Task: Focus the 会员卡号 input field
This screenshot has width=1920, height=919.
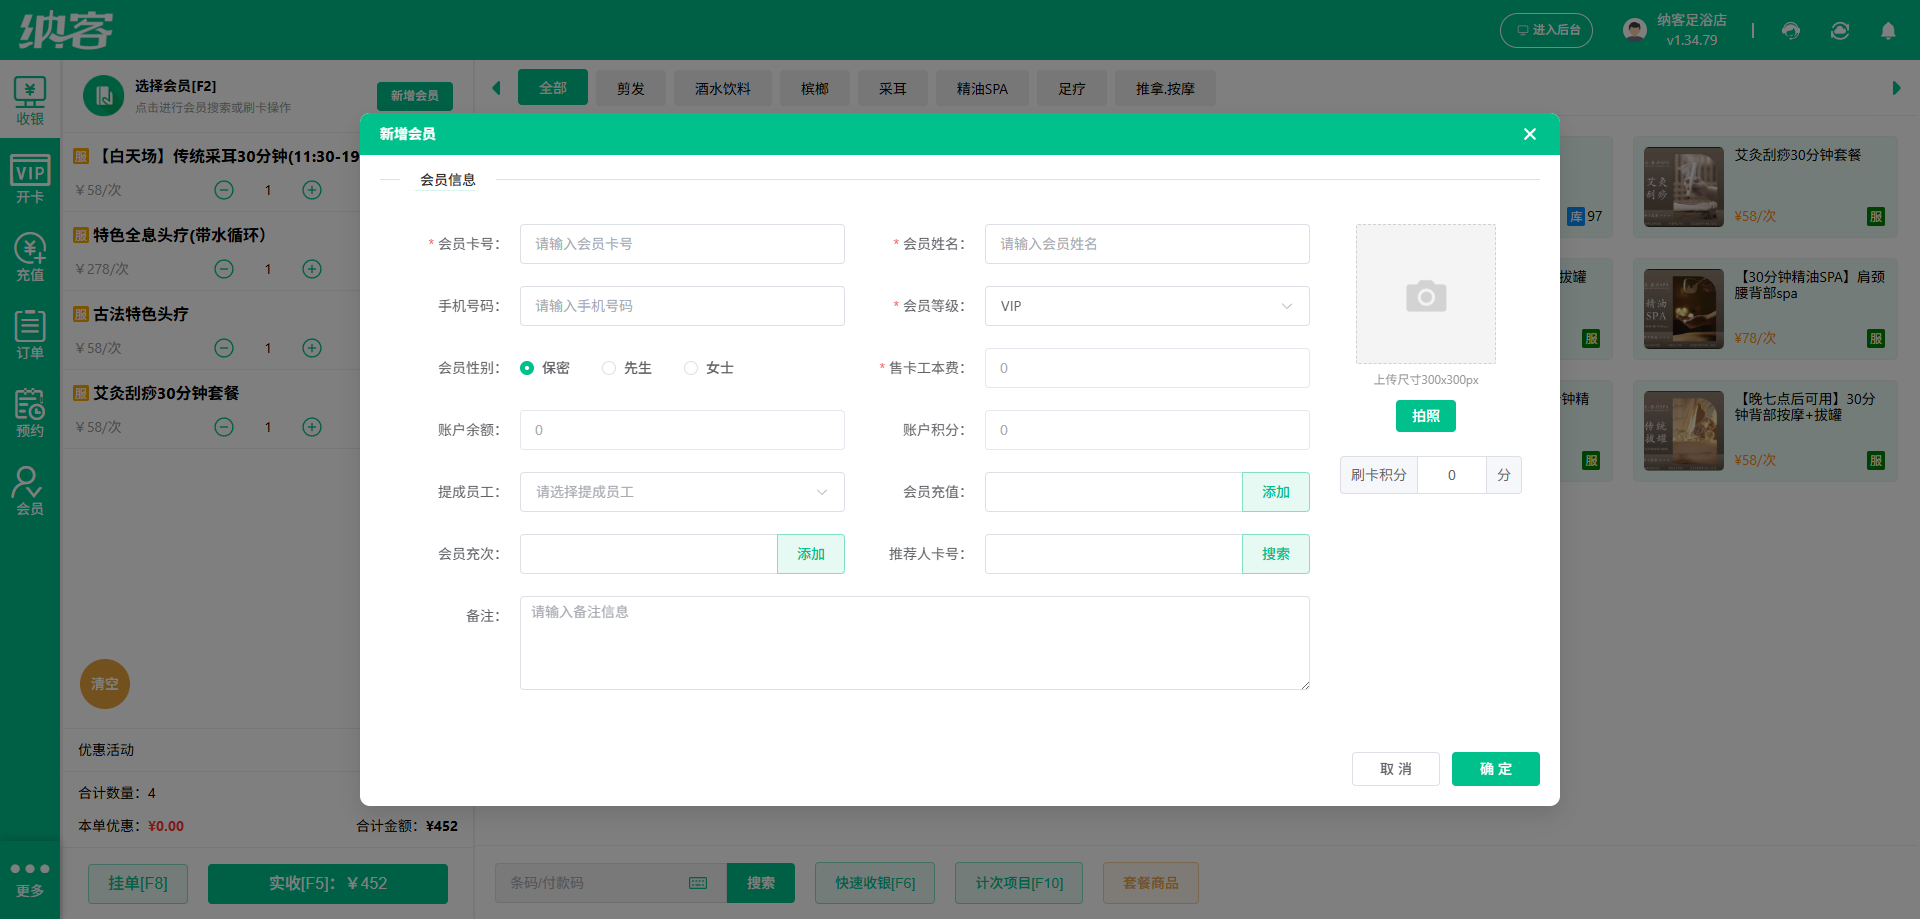Action: 682,244
